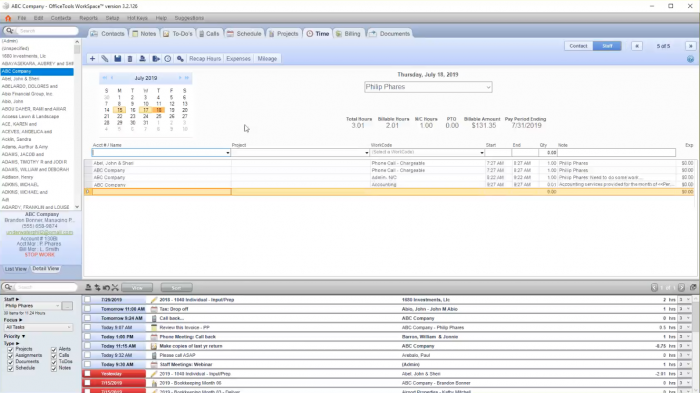Screen dimensions: 700x393
Task: Open the Project dropdown arrow
Action: [x=367, y=153]
